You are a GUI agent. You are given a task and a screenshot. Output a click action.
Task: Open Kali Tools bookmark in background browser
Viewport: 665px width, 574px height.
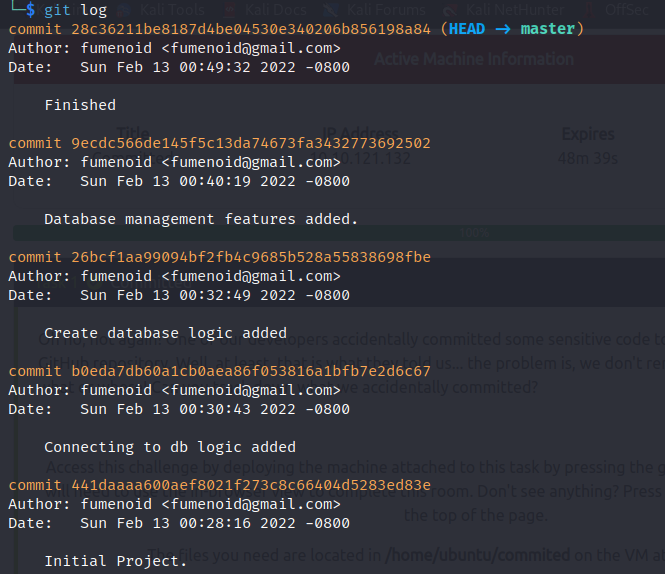click(162, 10)
